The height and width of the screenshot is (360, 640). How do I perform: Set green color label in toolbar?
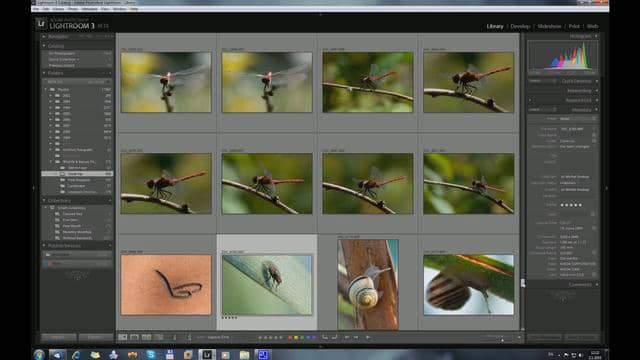[302, 338]
